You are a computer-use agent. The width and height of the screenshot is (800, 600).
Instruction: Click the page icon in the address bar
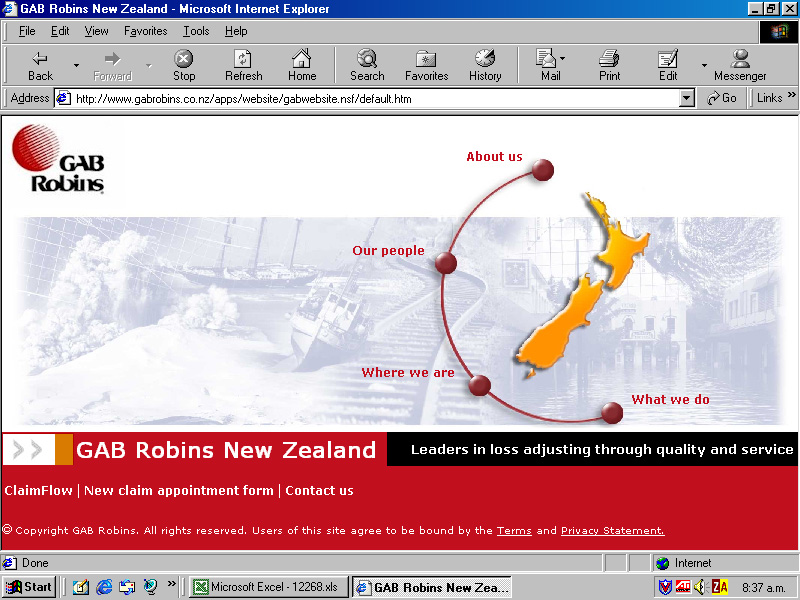click(63, 98)
